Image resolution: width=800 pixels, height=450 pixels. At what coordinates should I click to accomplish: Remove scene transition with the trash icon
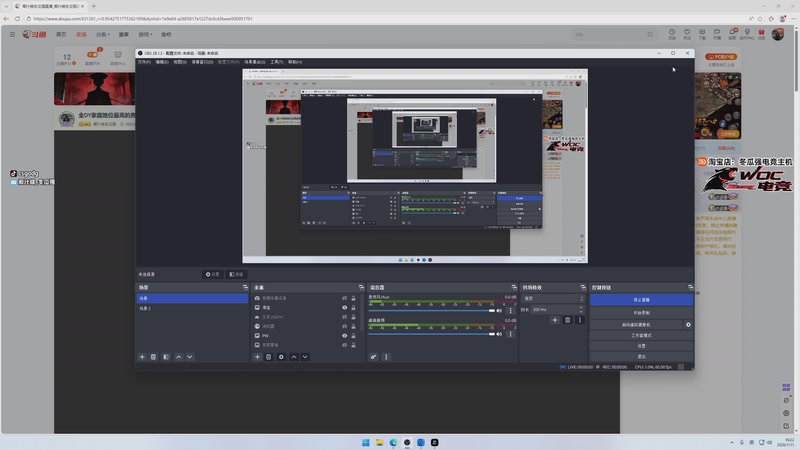click(x=567, y=320)
